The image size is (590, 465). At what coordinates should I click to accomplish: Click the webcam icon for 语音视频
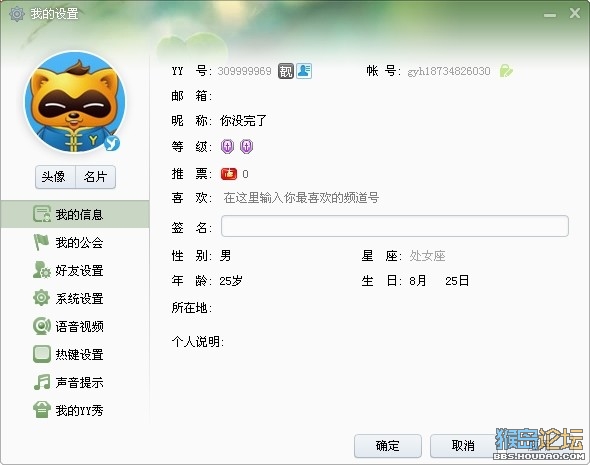(x=41, y=326)
